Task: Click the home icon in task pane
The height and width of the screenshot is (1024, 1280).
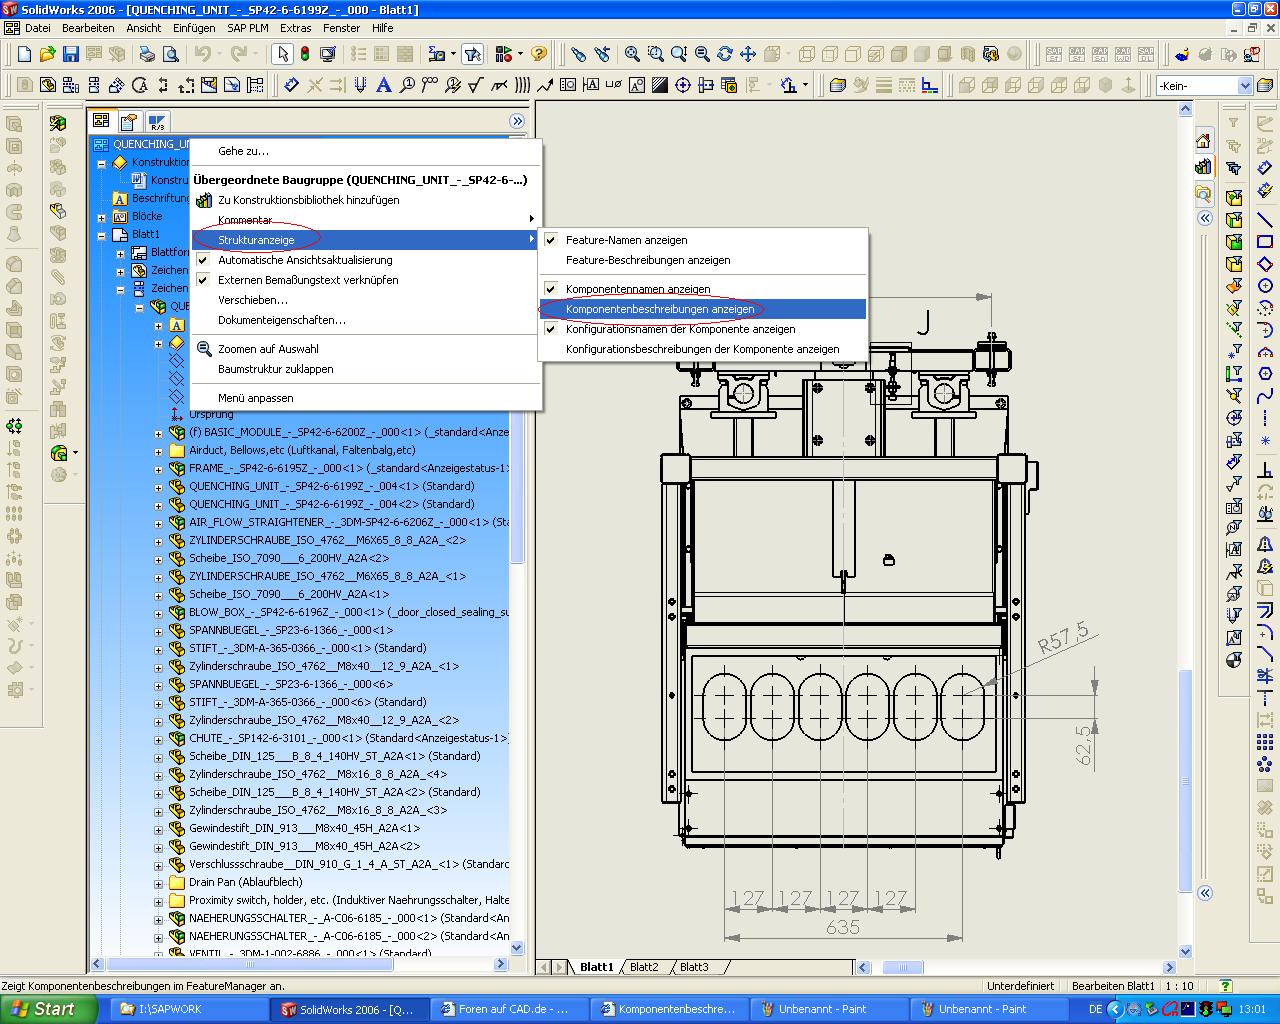Action: [x=1204, y=142]
